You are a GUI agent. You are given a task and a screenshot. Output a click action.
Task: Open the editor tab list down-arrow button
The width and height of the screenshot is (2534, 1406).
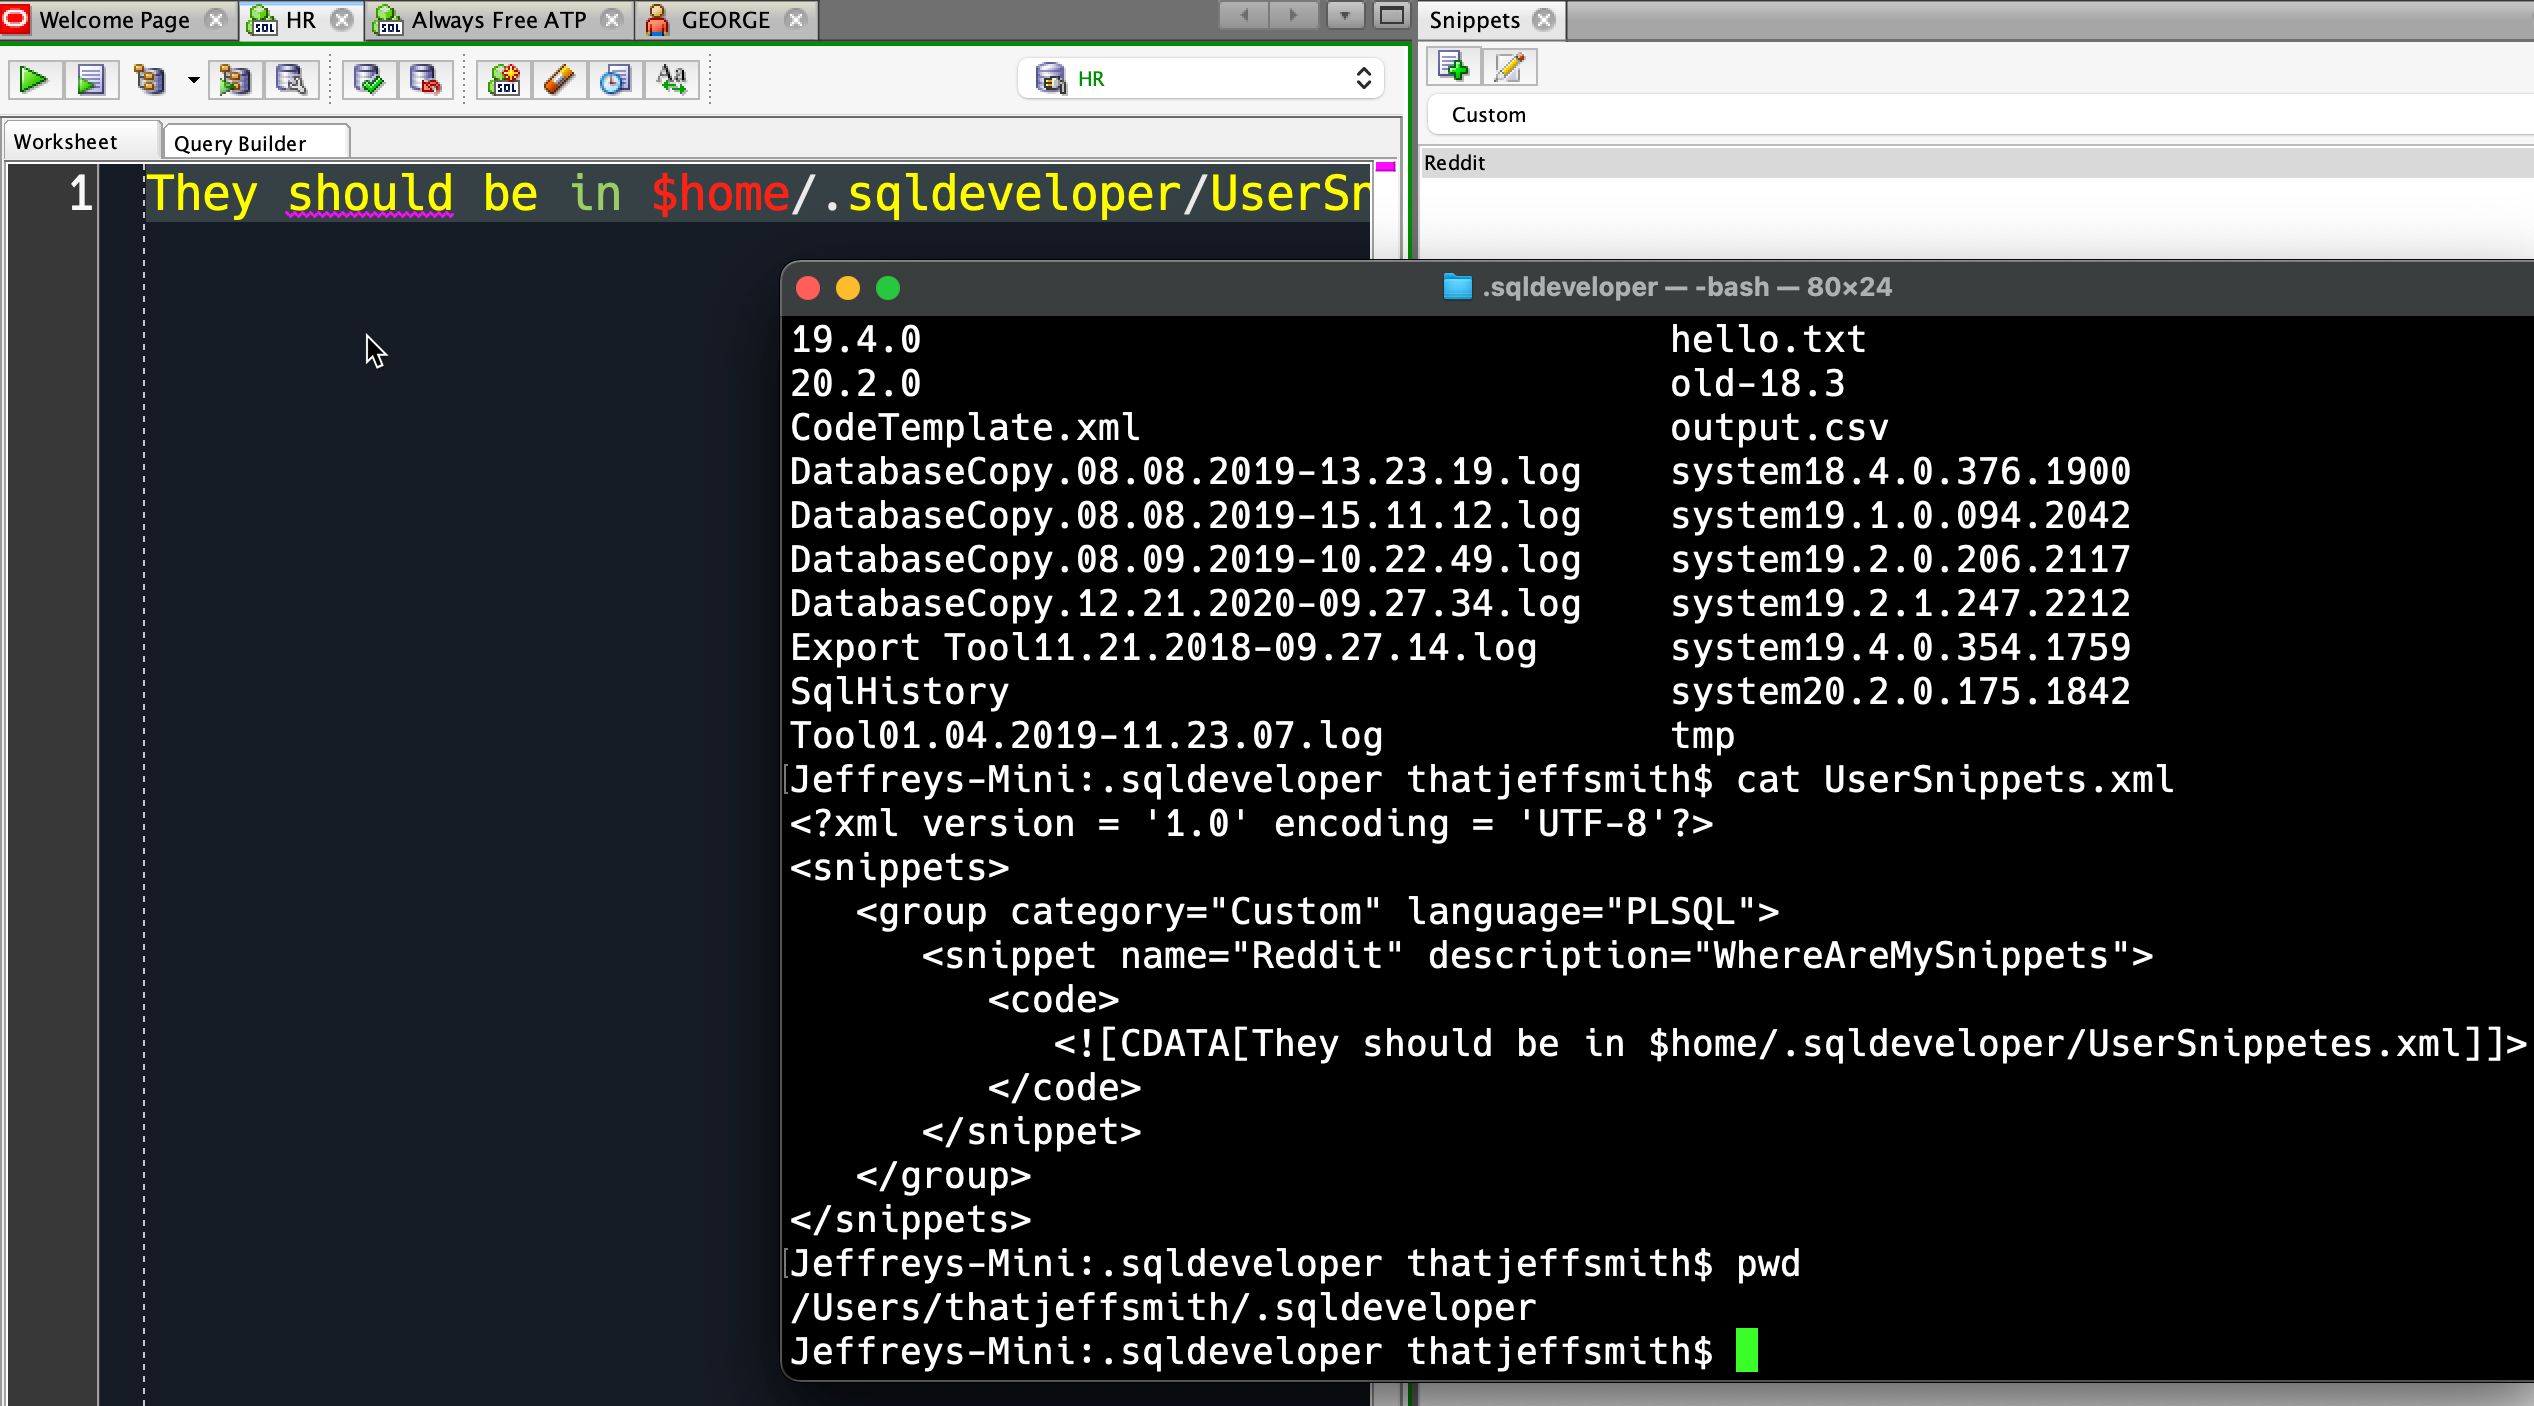coord(1345,16)
